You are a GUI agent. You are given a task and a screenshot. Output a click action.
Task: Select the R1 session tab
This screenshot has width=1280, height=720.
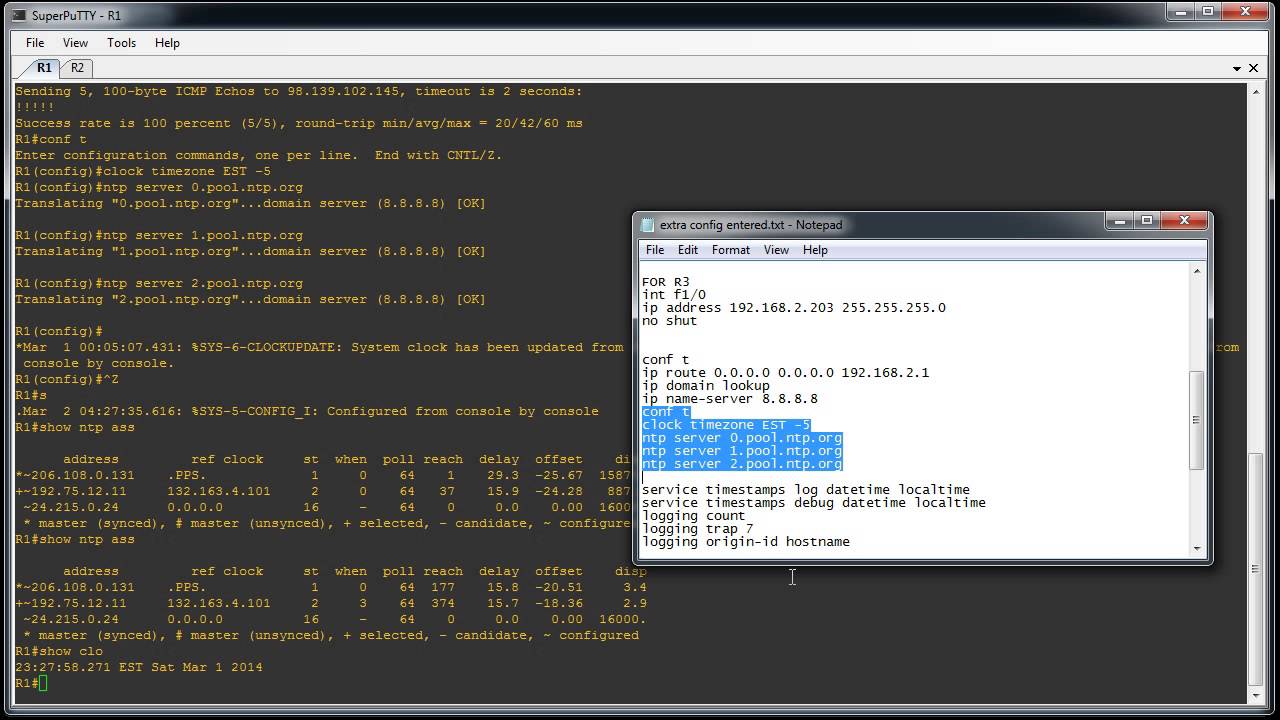tap(44, 68)
